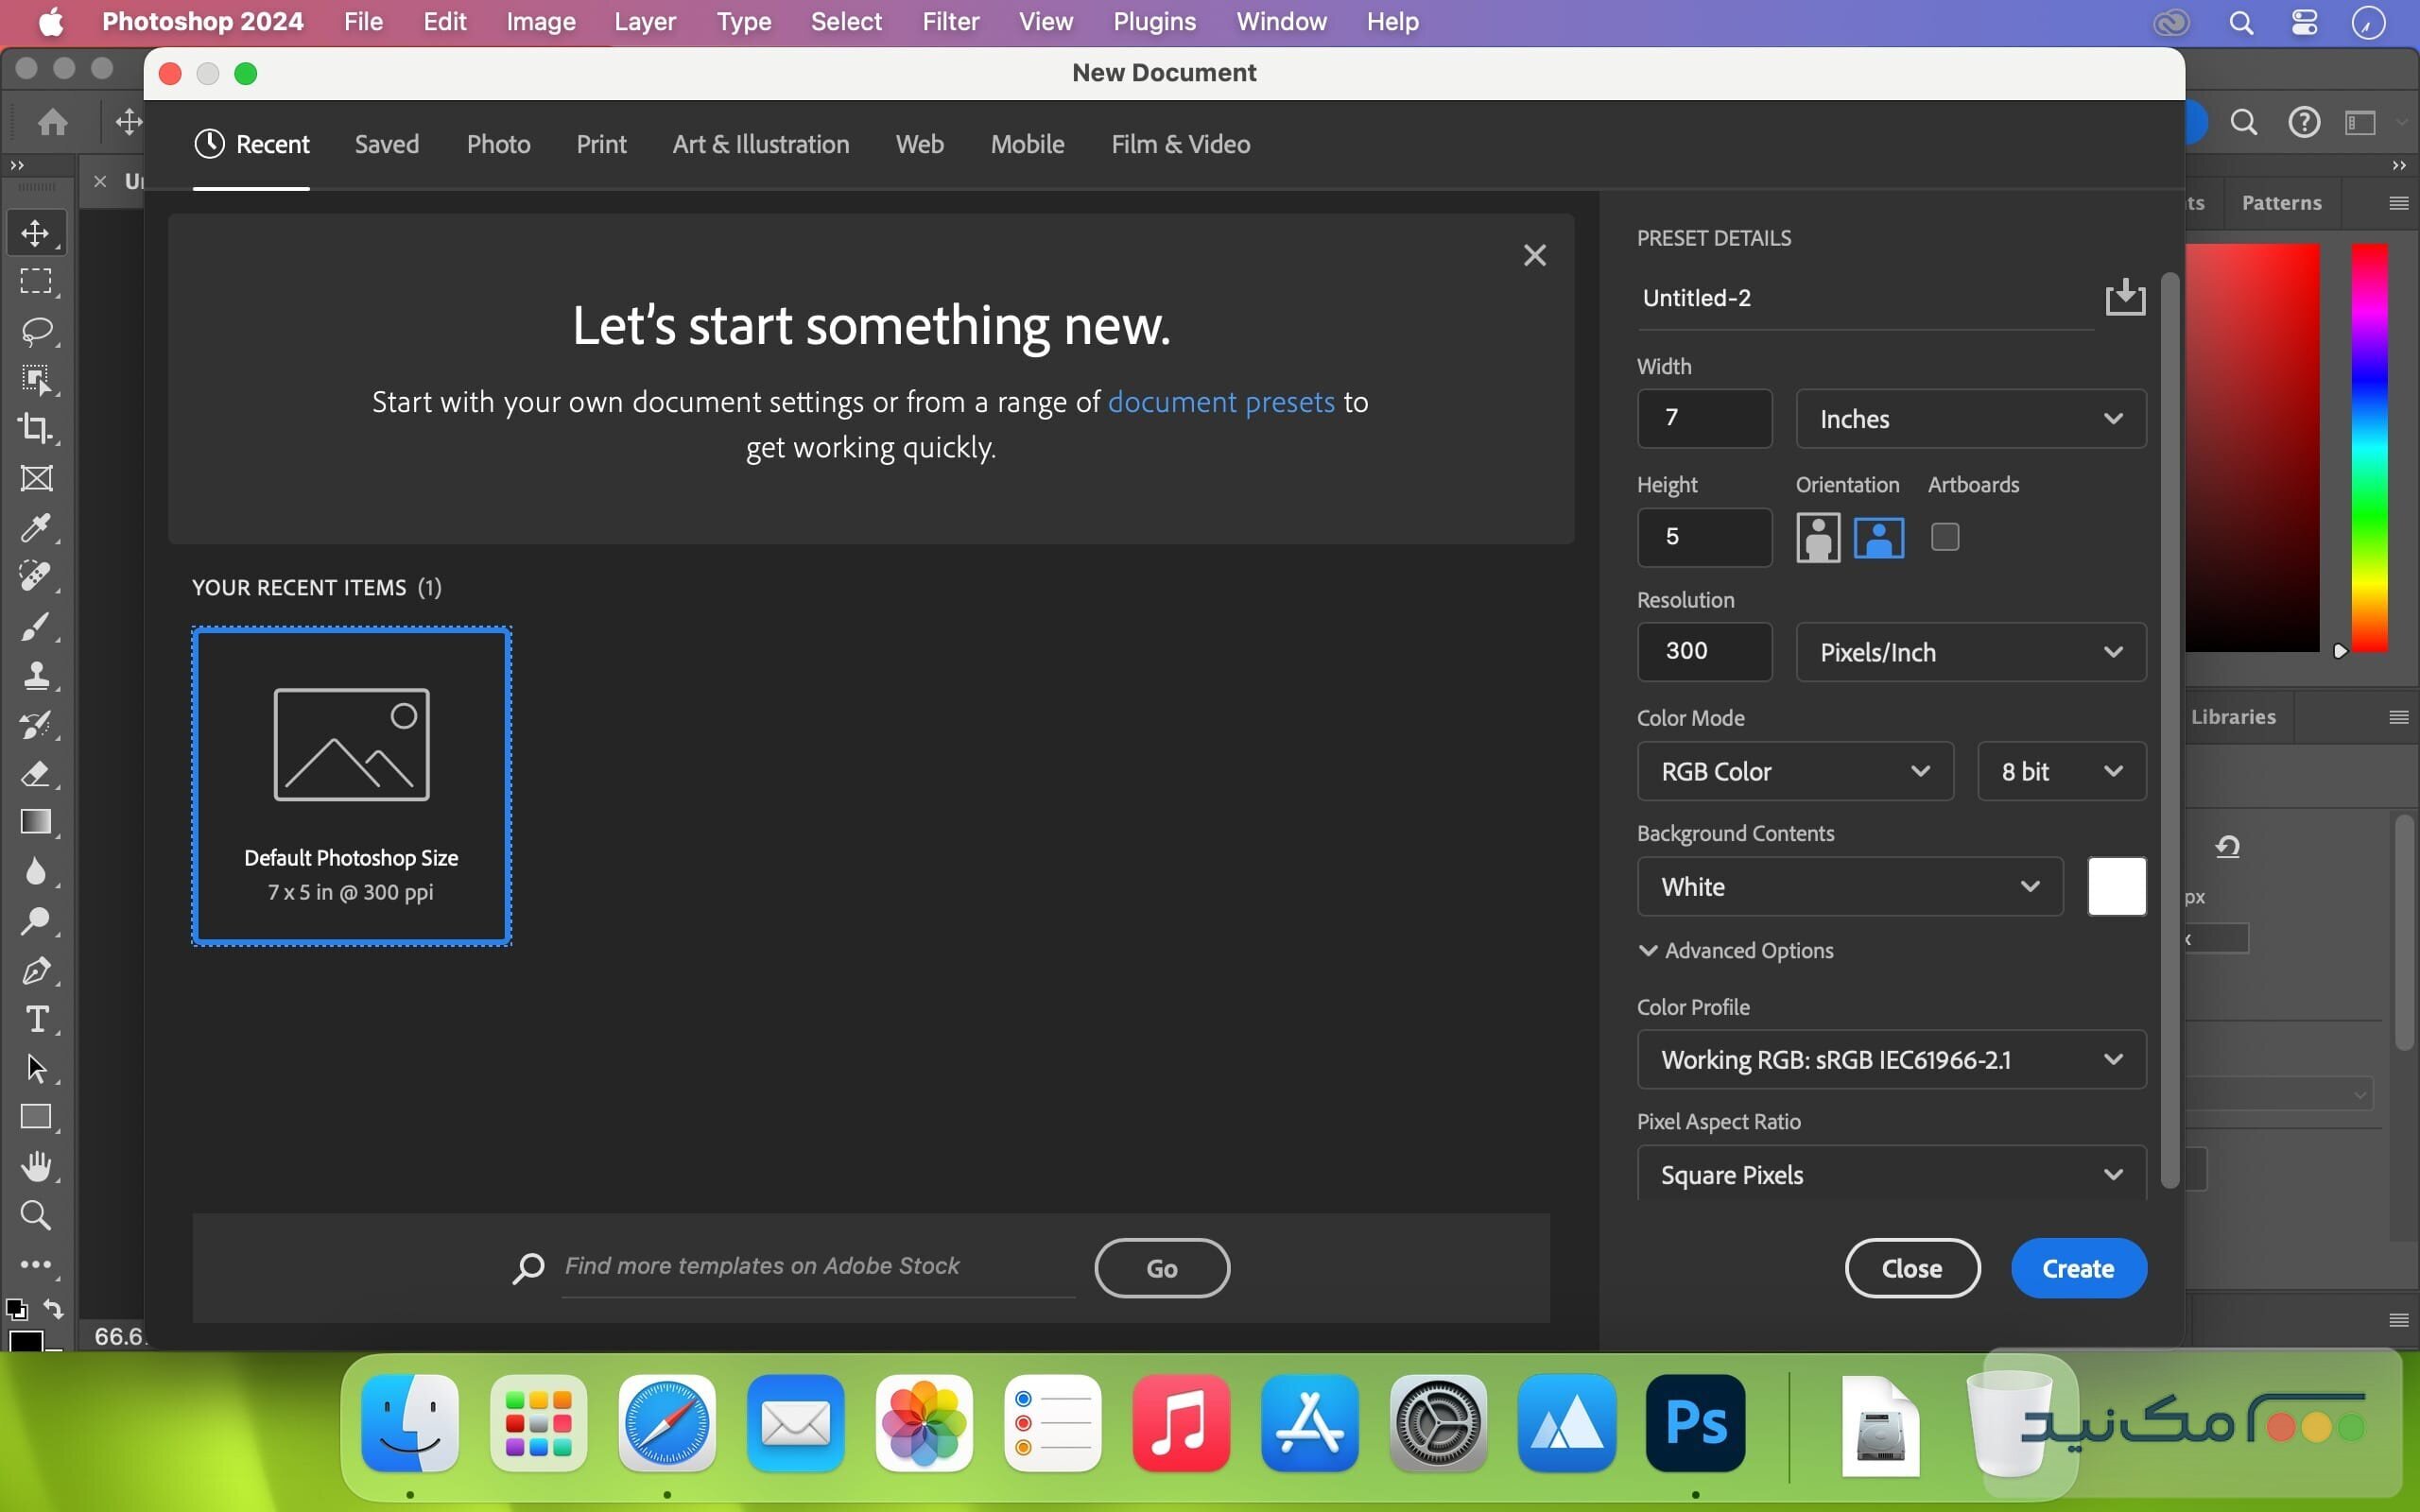The height and width of the screenshot is (1512, 2420).
Task: Select the Lasso tool
Action: coord(37,330)
